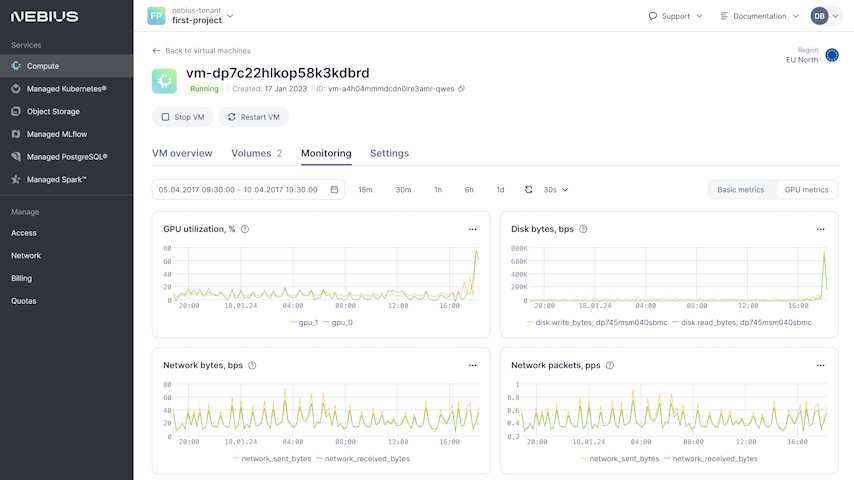This screenshot has height=480, width=854.
Task: Open the 30s refresh interval dropdown
Action: [556, 190]
